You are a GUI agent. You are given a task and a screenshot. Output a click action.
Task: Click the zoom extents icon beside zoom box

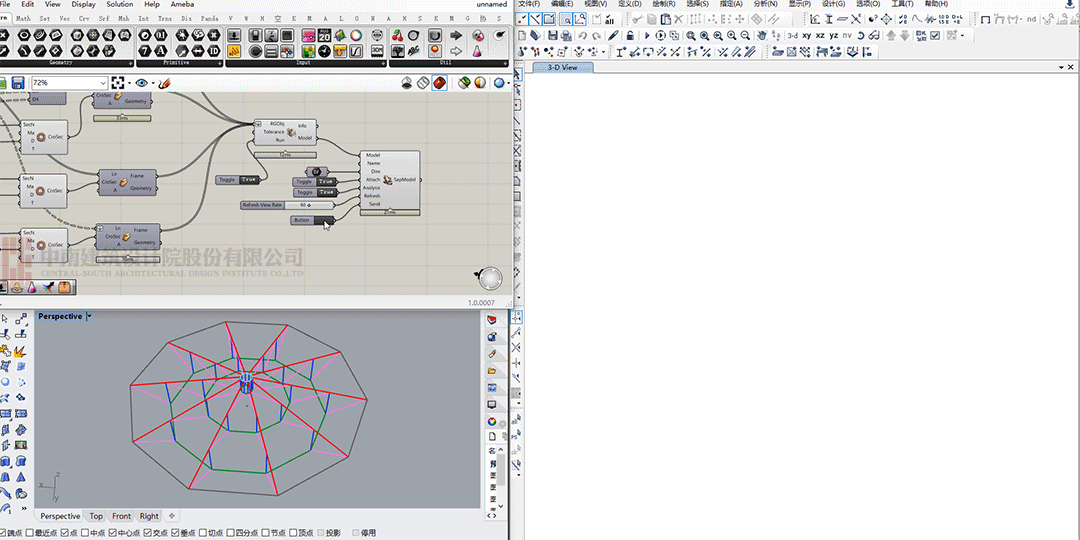click(118, 83)
